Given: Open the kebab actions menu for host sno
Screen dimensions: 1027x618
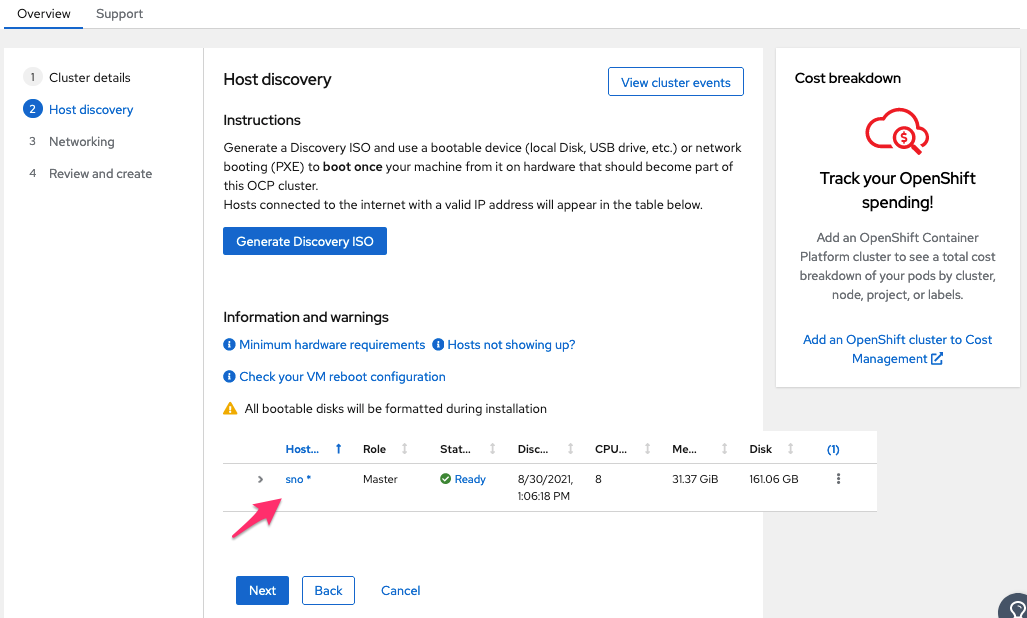Looking at the screenshot, I should pyautogui.click(x=838, y=479).
